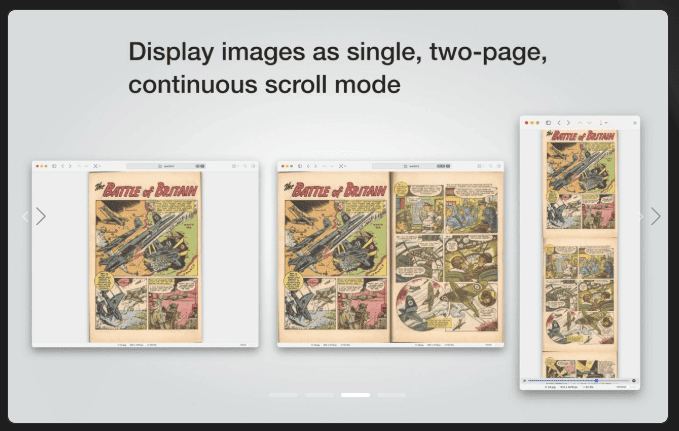Click the fit-to-window icon in single-page window toolbar
This screenshot has height=431, width=679.
(96, 166)
